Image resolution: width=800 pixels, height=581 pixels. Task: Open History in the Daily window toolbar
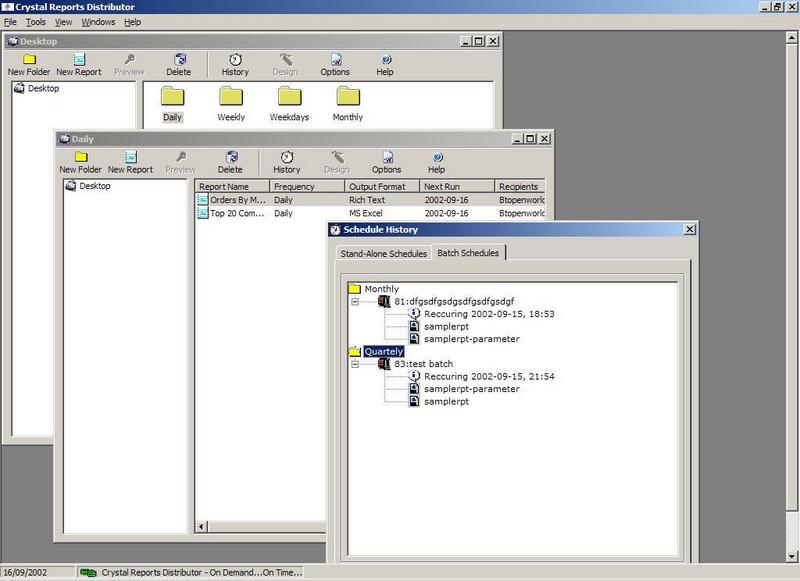click(x=287, y=162)
